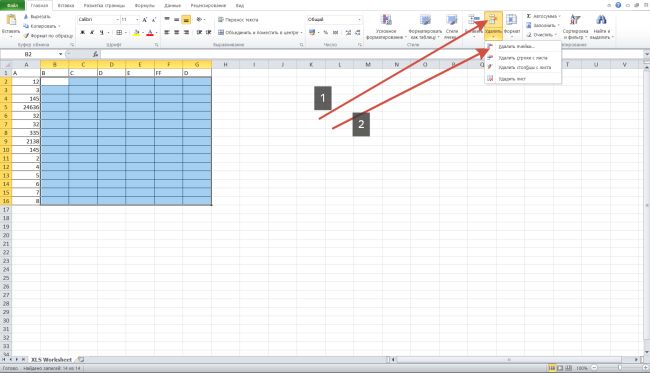
Task: Open the Calibri font name dropdown
Action: [x=117, y=19]
